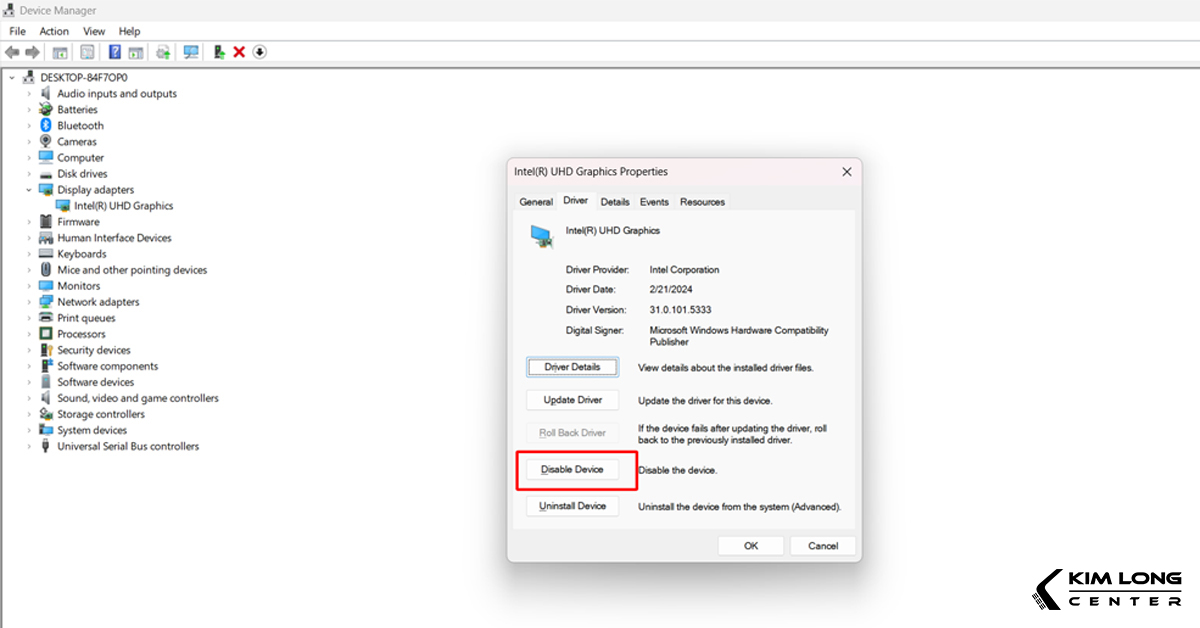
Task: Click the Show/Hide Console Tree toolbar icon
Action: pyautogui.click(x=59, y=52)
